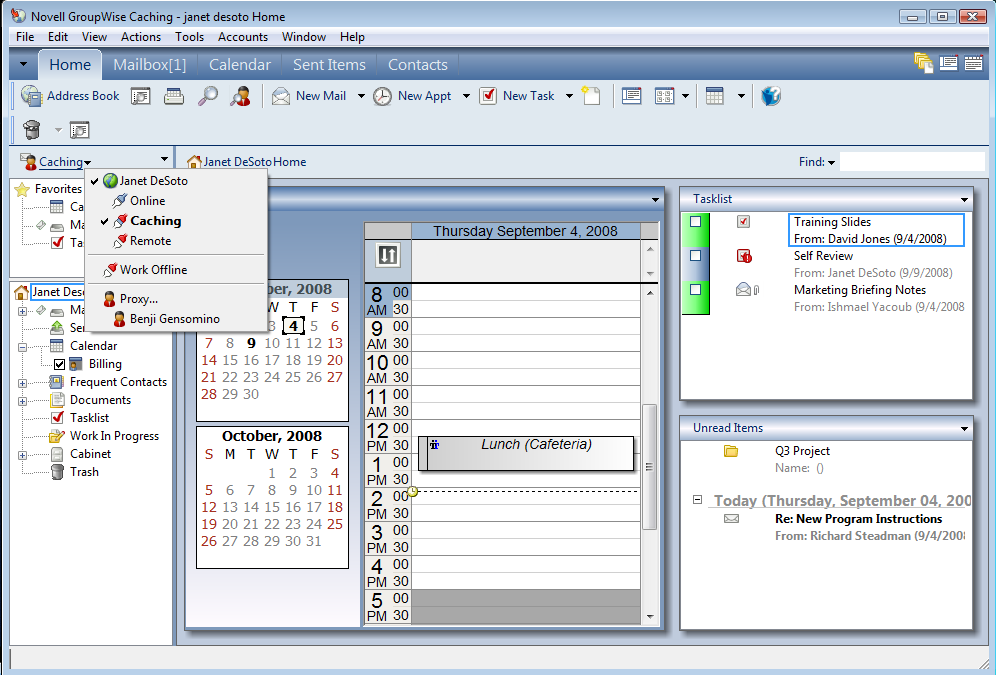Open Re: New Program Instructions message
The image size is (996, 675).
pyautogui.click(x=858, y=519)
